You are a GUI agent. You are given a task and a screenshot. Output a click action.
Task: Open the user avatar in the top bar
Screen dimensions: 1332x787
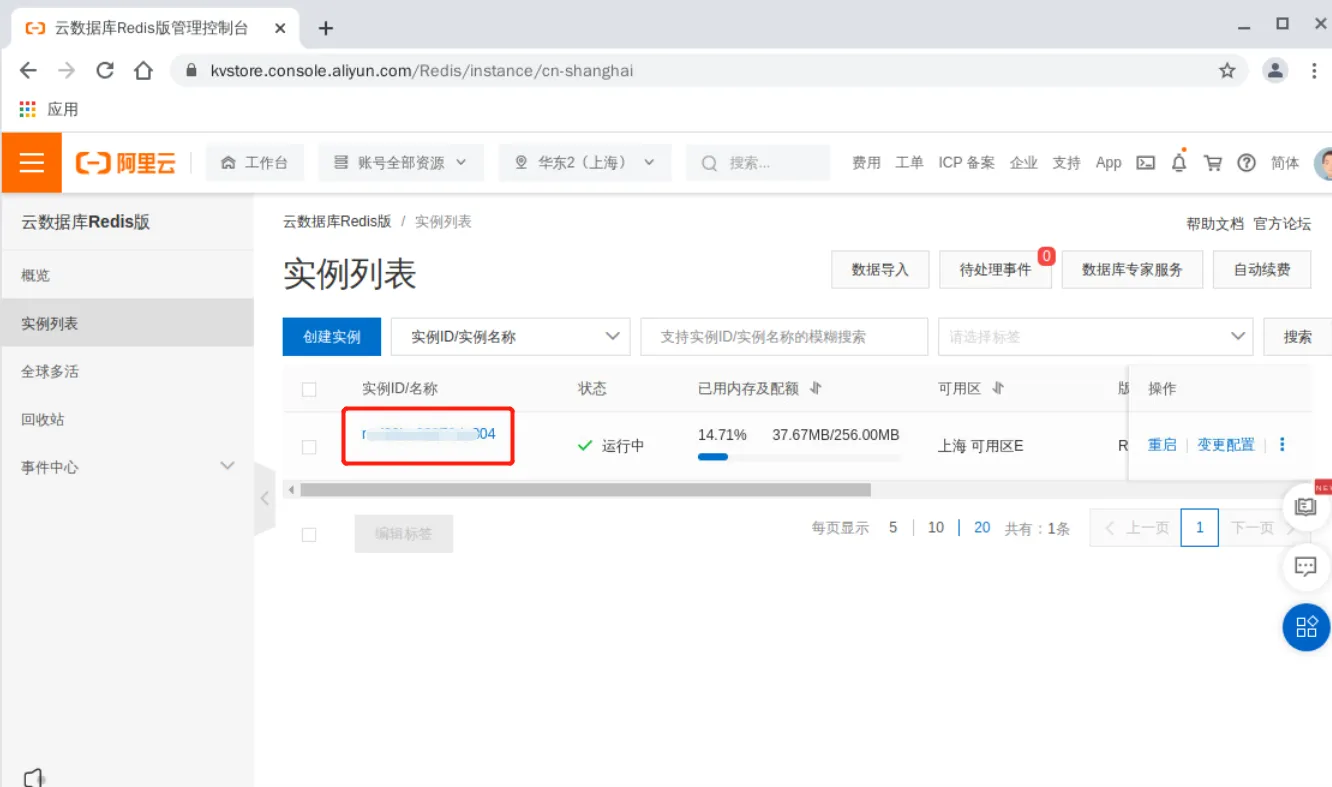tap(1323, 163)
